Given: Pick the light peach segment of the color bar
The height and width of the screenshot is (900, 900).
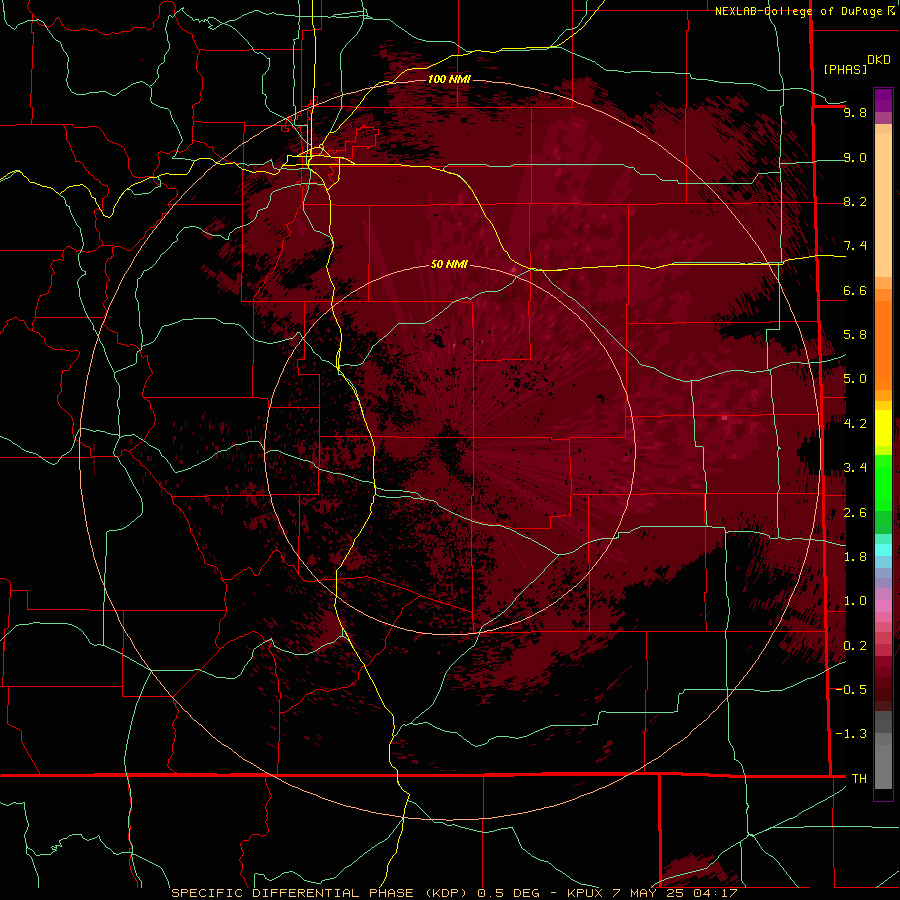Looking at the screenshot, I should [x=883, y=205].
